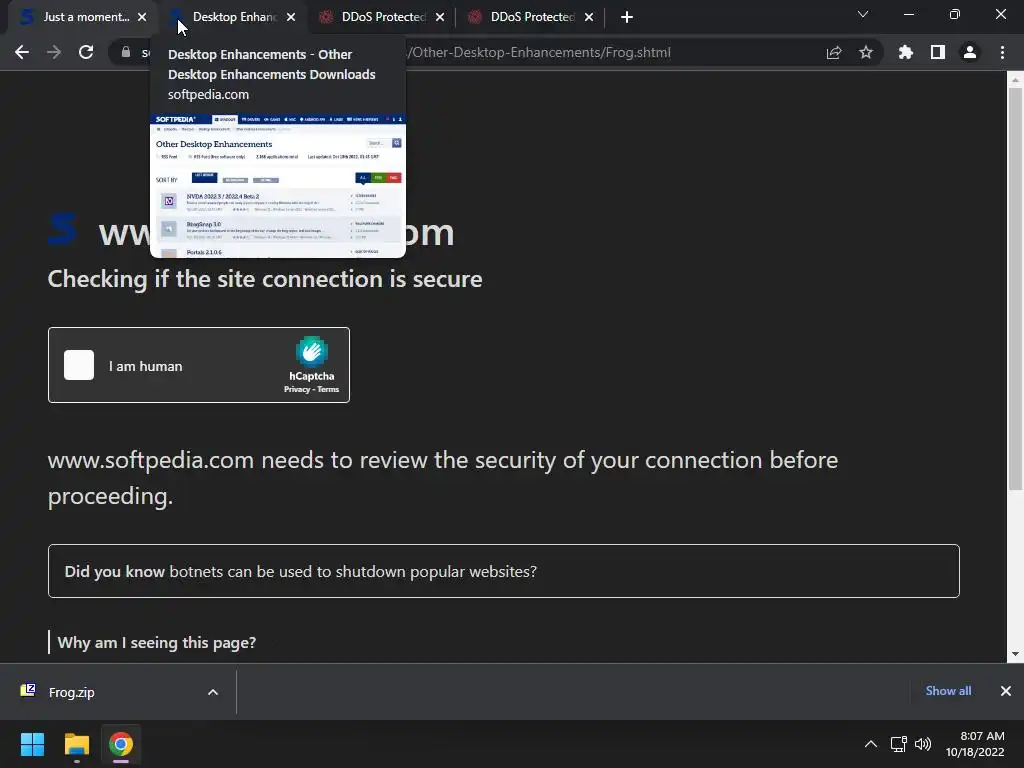Open the Extensions puzzle icon
Screen dimensions: 1024x768
pyautogui.click(x=906, y=52)
